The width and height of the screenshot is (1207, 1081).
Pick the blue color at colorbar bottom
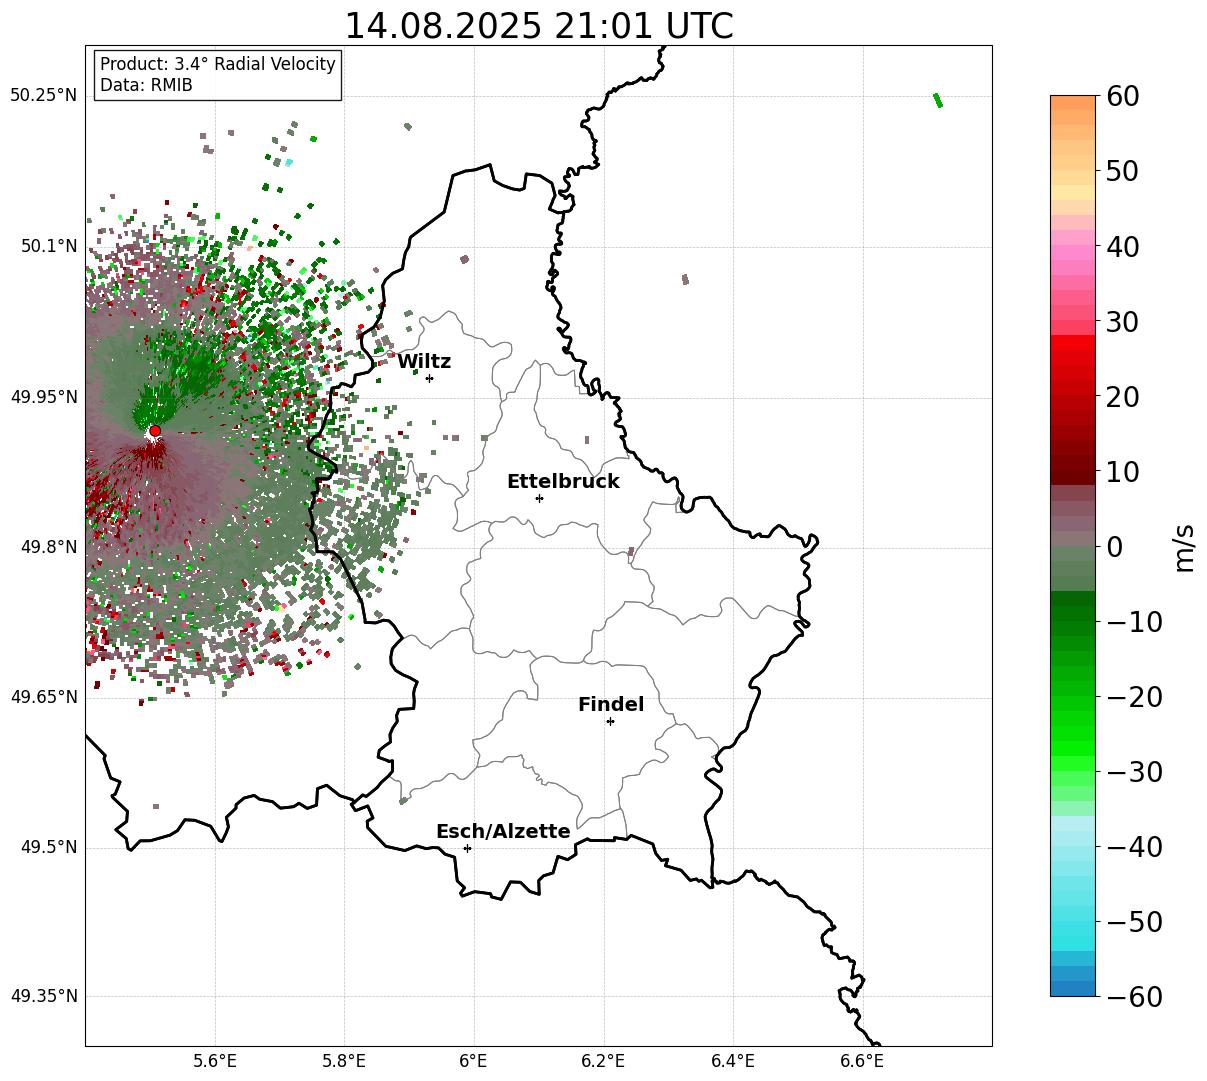(x=1073, y=988)
